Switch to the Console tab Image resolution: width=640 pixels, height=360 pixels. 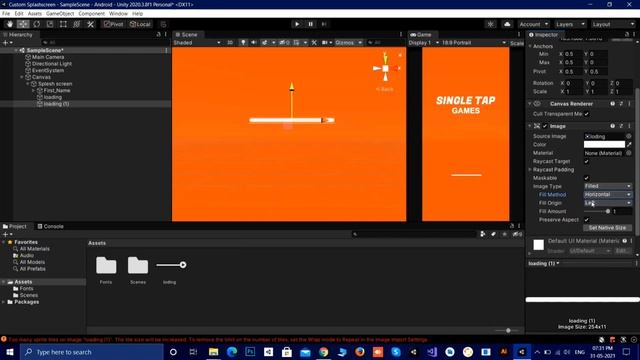click(x=50, y=226)
